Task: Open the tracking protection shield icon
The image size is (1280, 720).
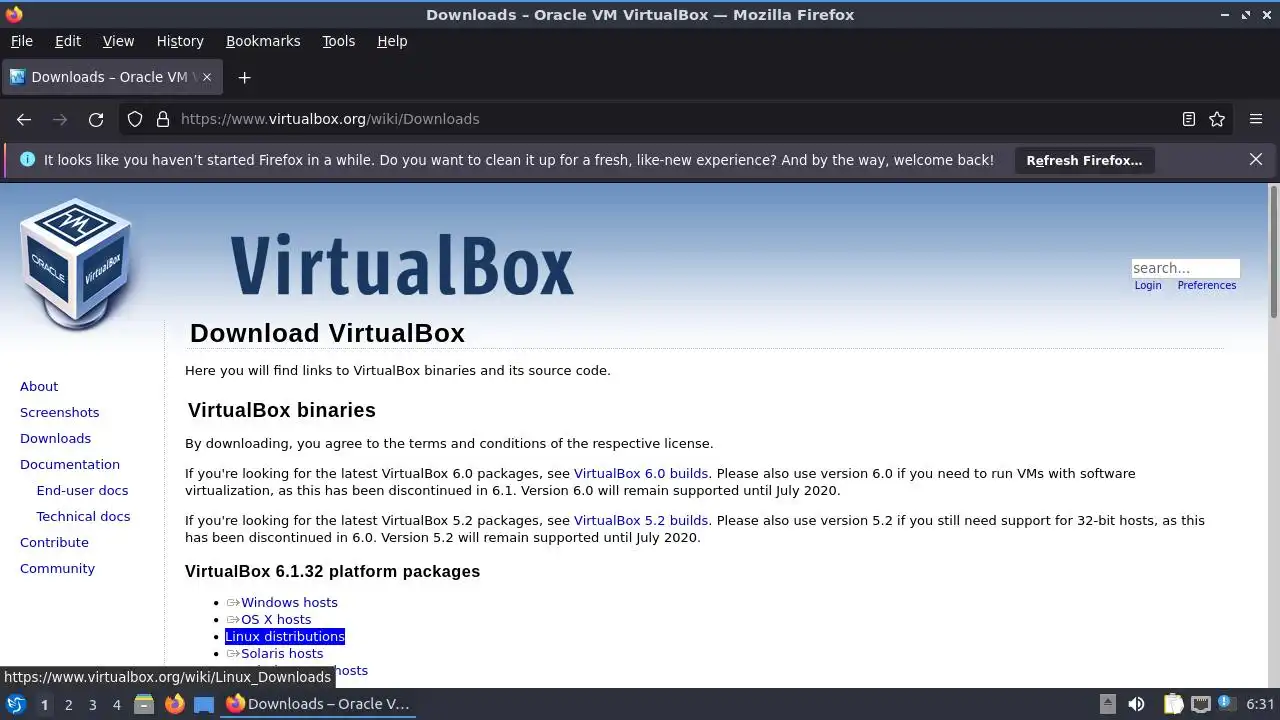Action: pyautogui.click(x=135, y=119)
